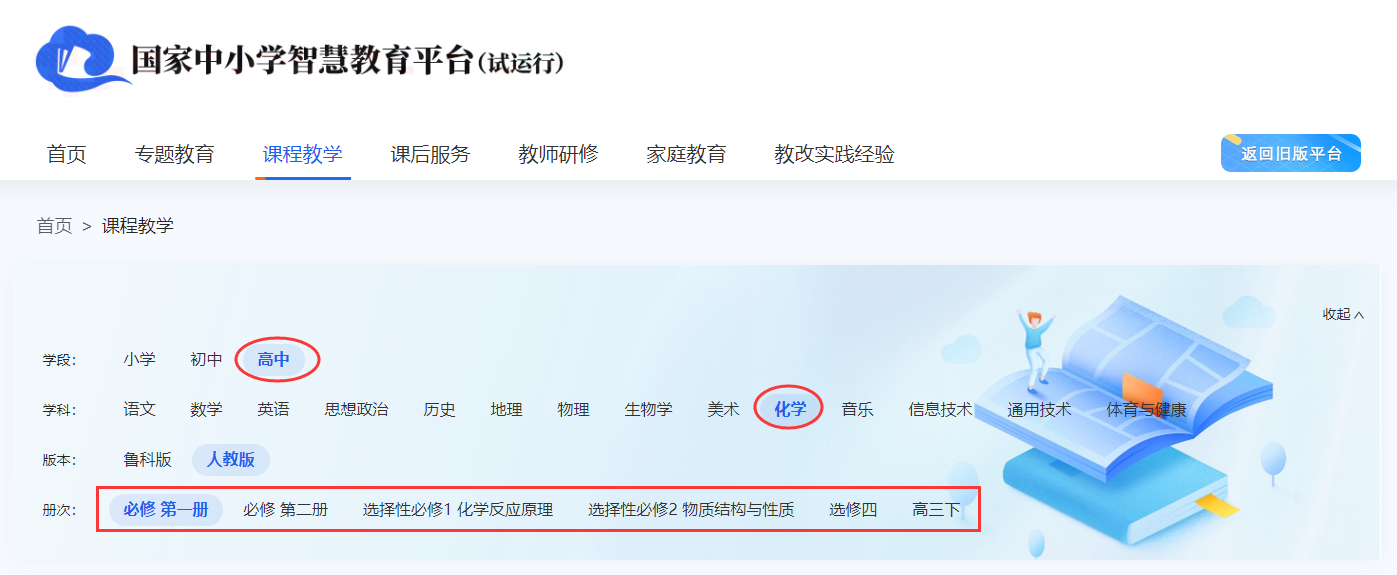Open the 首页 navigation tab

click(x=67, y=155)
